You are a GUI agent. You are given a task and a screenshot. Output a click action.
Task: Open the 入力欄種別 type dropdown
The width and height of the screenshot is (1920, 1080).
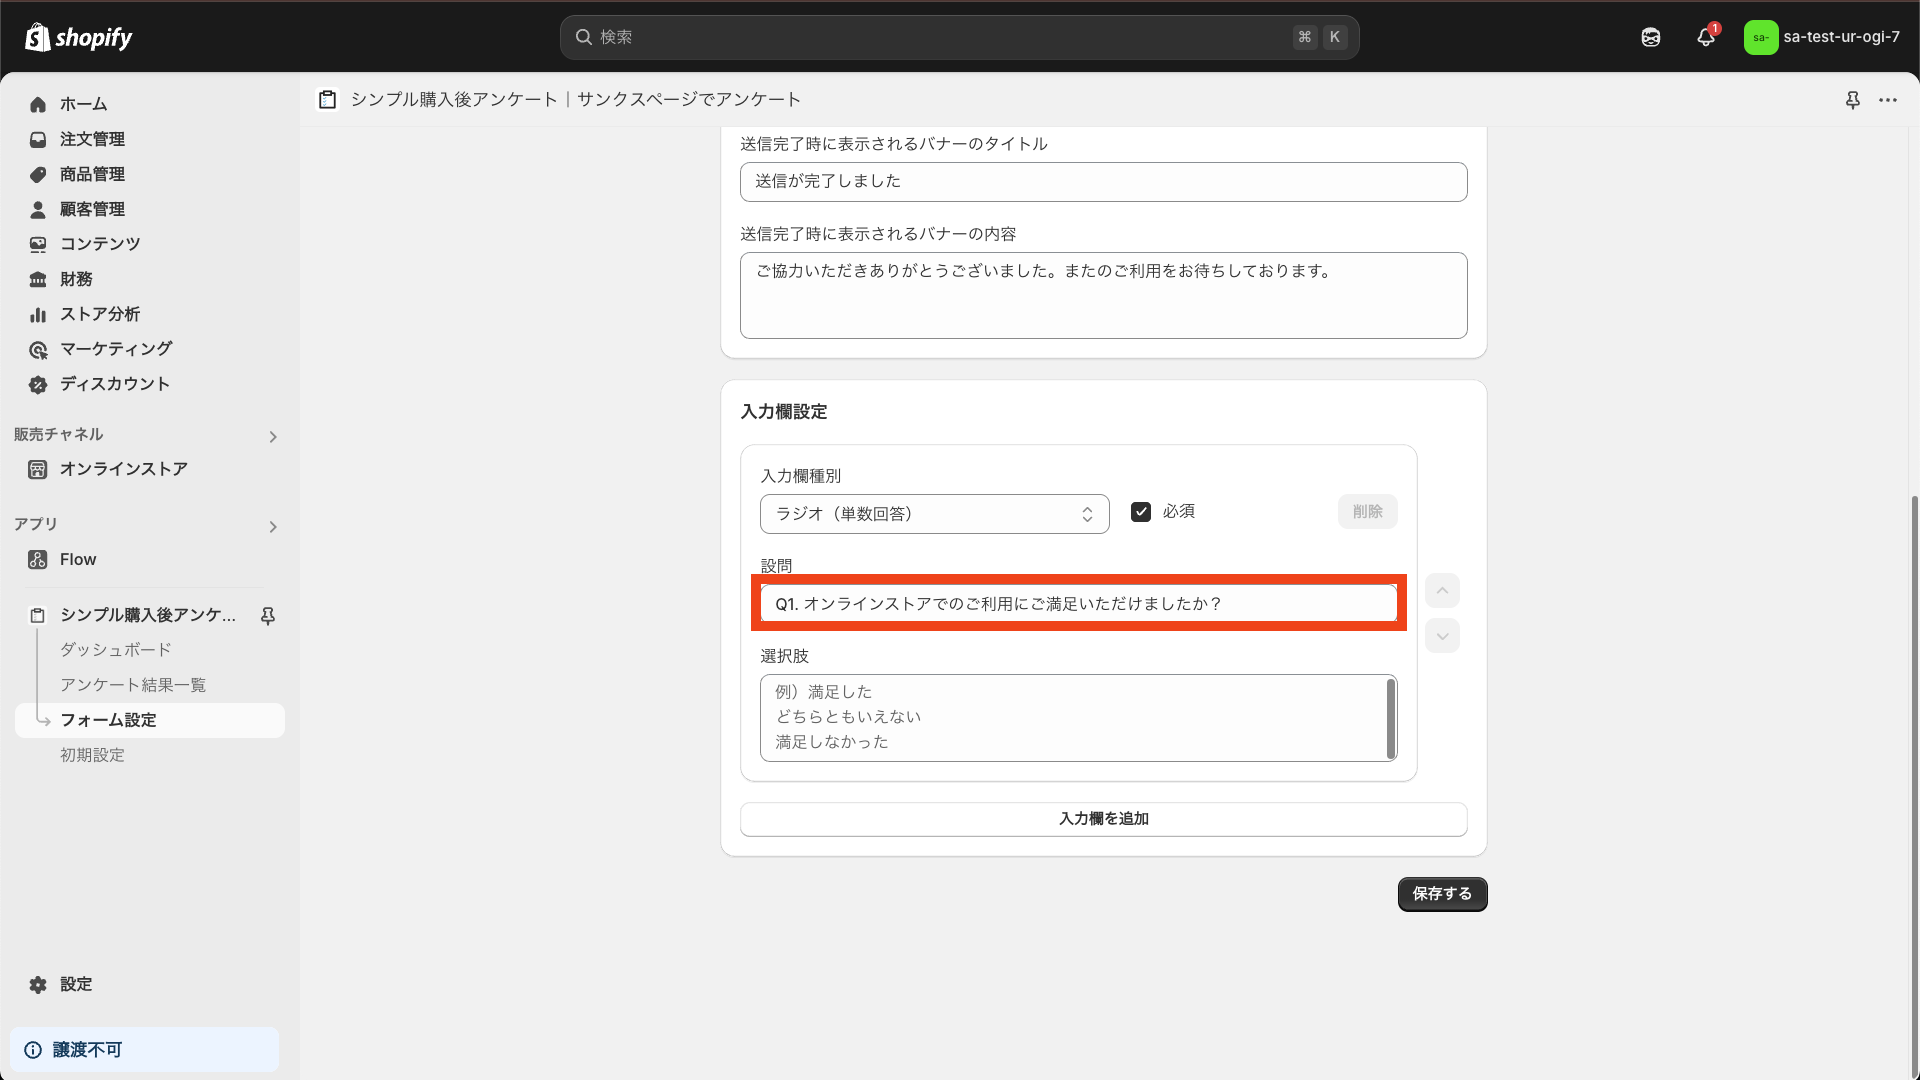pyautogui.click(x=934, y=514)
